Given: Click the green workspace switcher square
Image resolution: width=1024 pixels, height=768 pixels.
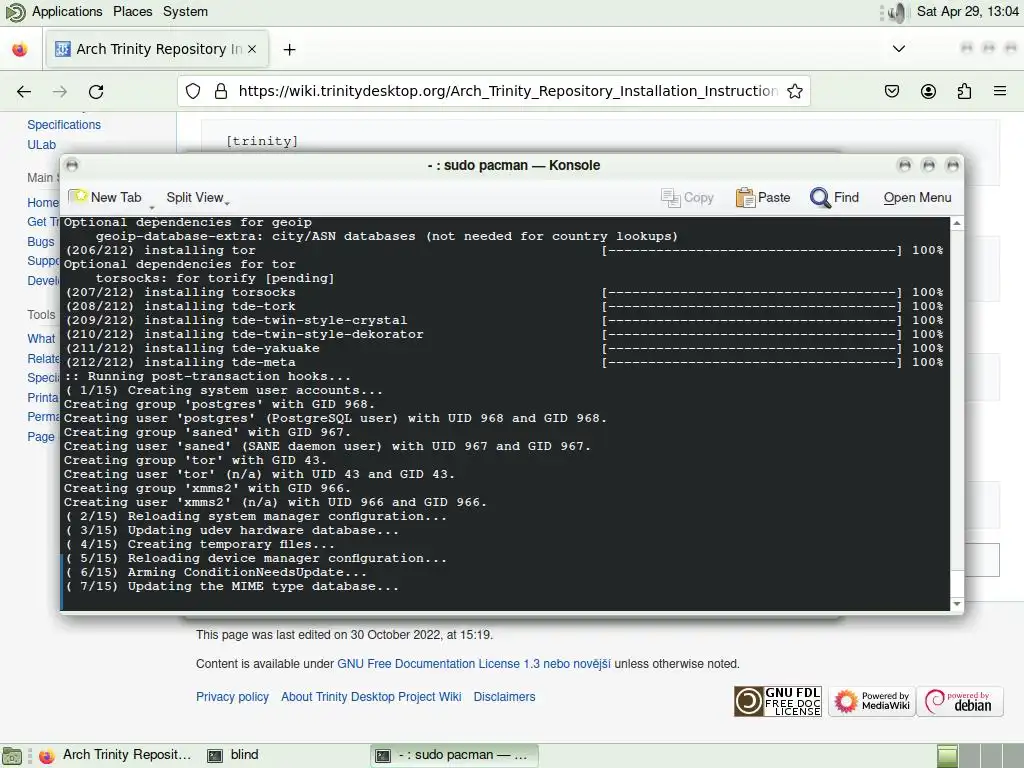Looking at the screenshot, I should pos(948,756).
